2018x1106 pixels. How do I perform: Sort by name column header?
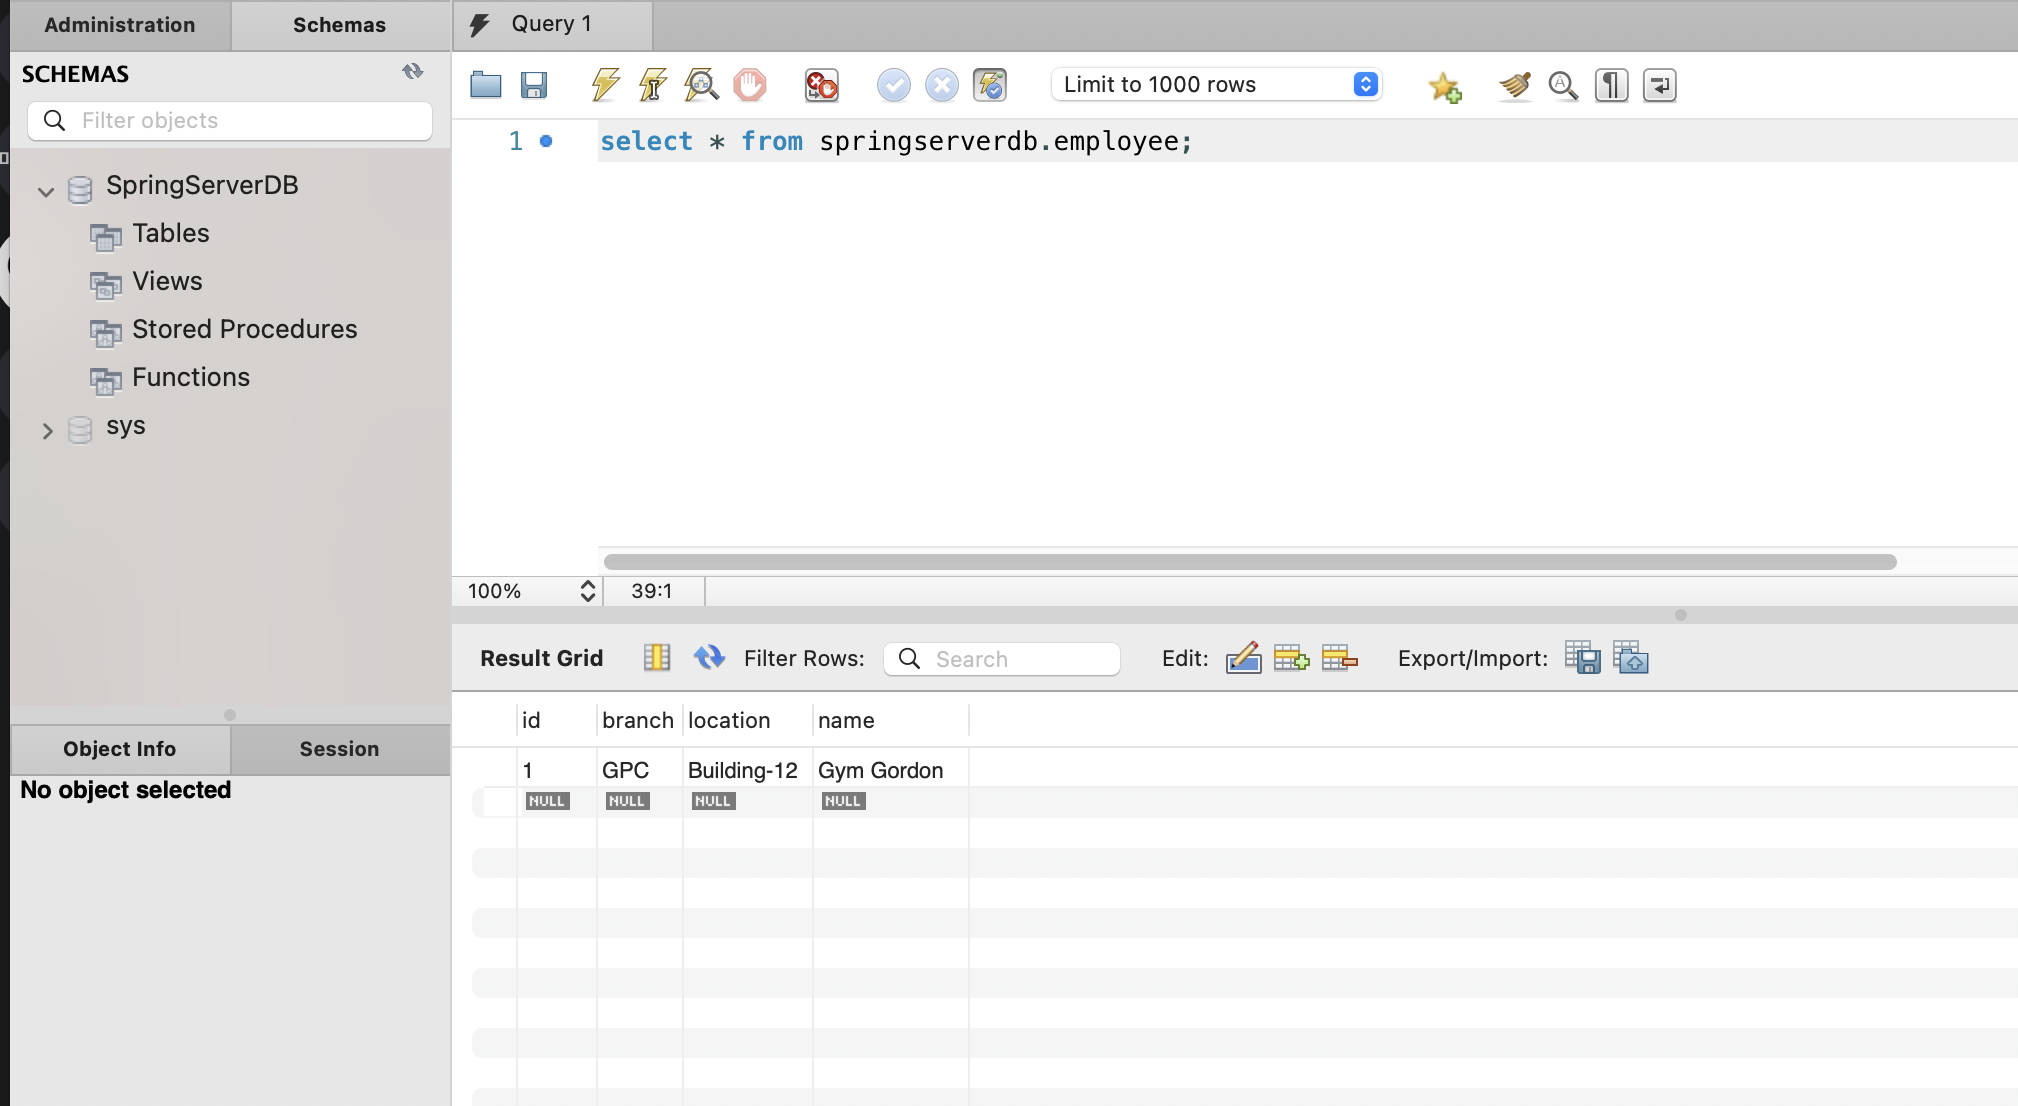[890, 720]
